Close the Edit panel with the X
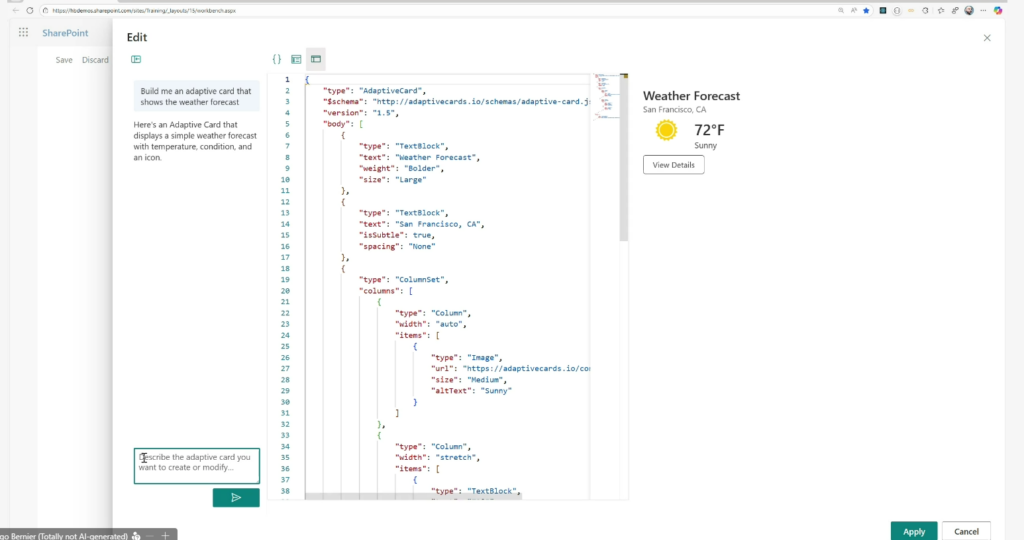Viewport: 1024px width, 540px height. [x=987, y=38]
